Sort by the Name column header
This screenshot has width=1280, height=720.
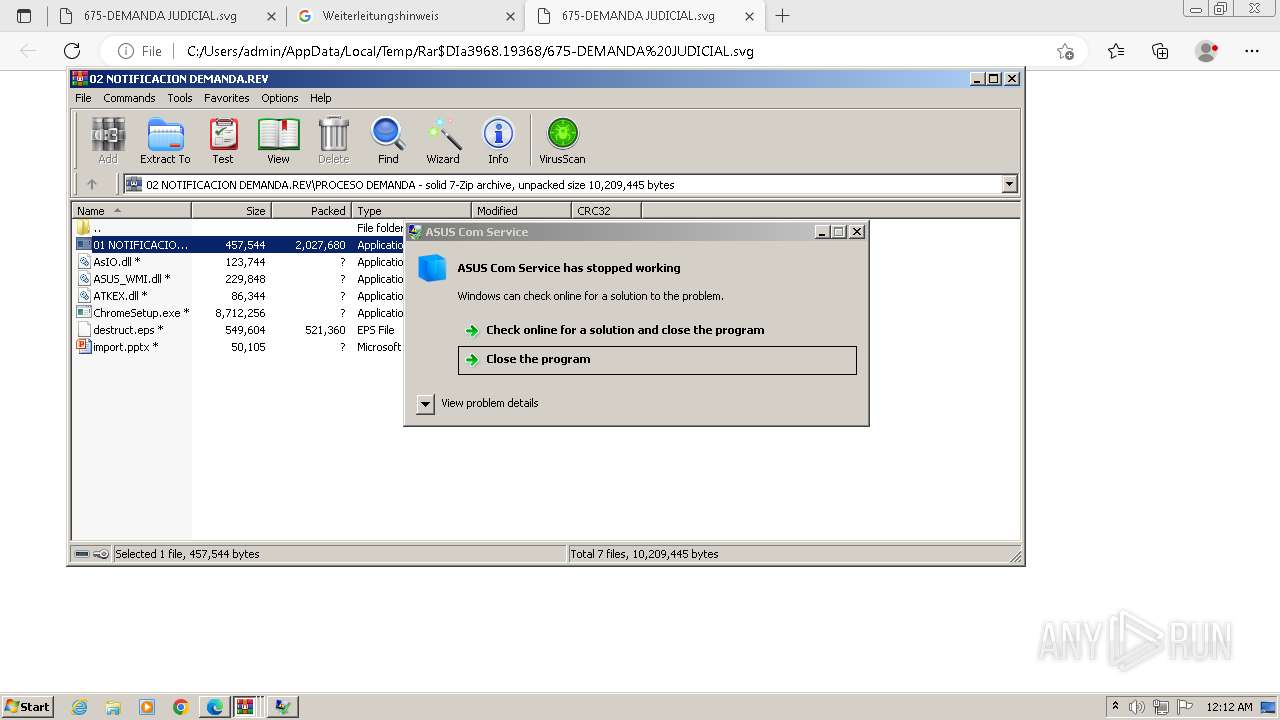click(x=131, y=210)
